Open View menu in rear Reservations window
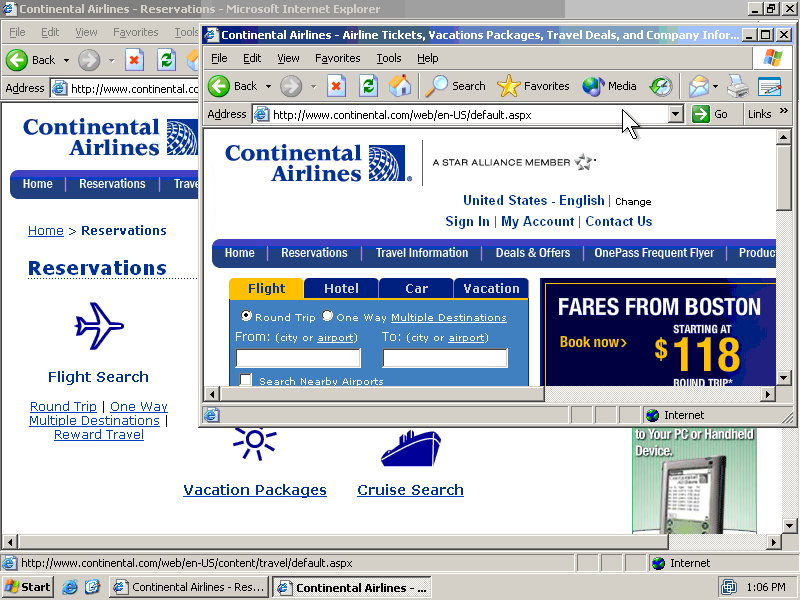Screen dimensions: 800x600 pos(86,32)
